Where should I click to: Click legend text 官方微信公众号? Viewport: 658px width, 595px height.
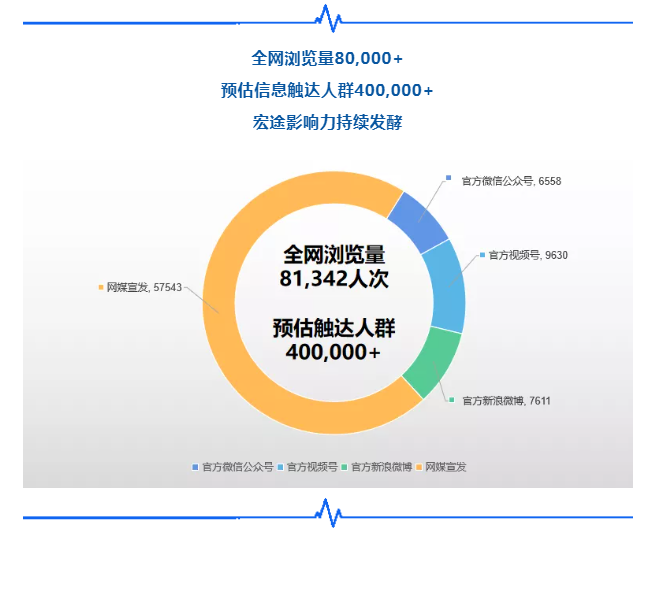point(238,467)
